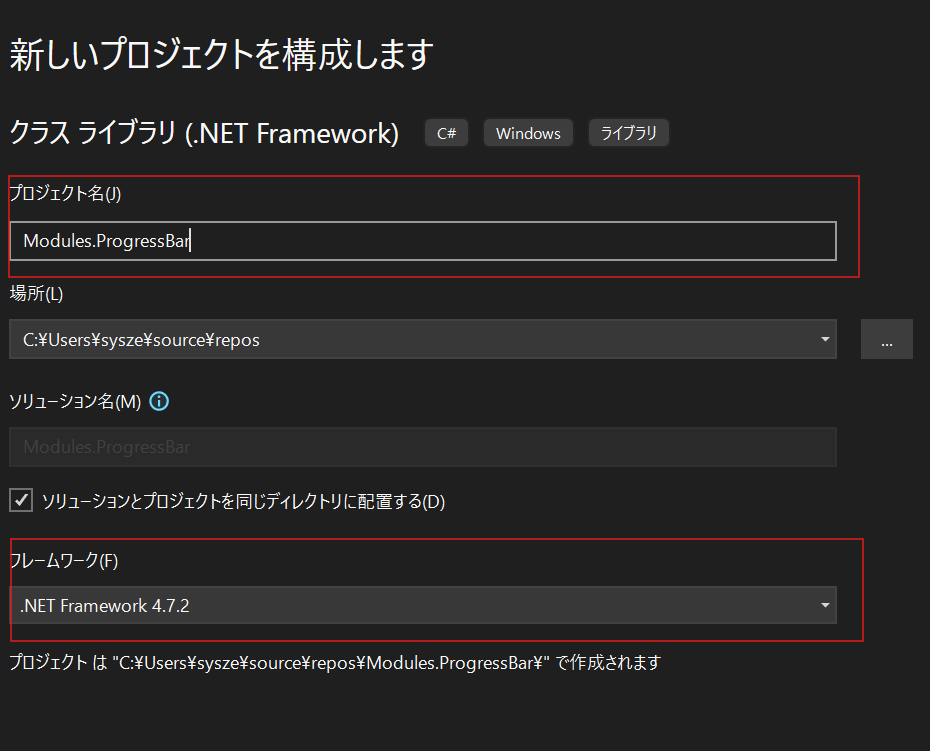Click the browse location ellipsis button
The image size is (930, 751).
[x=887, y=339]
